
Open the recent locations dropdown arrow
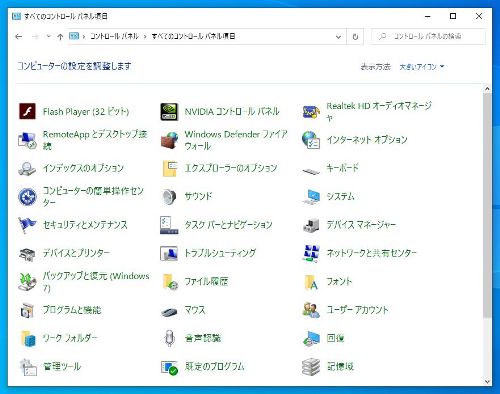pos(48,36)
